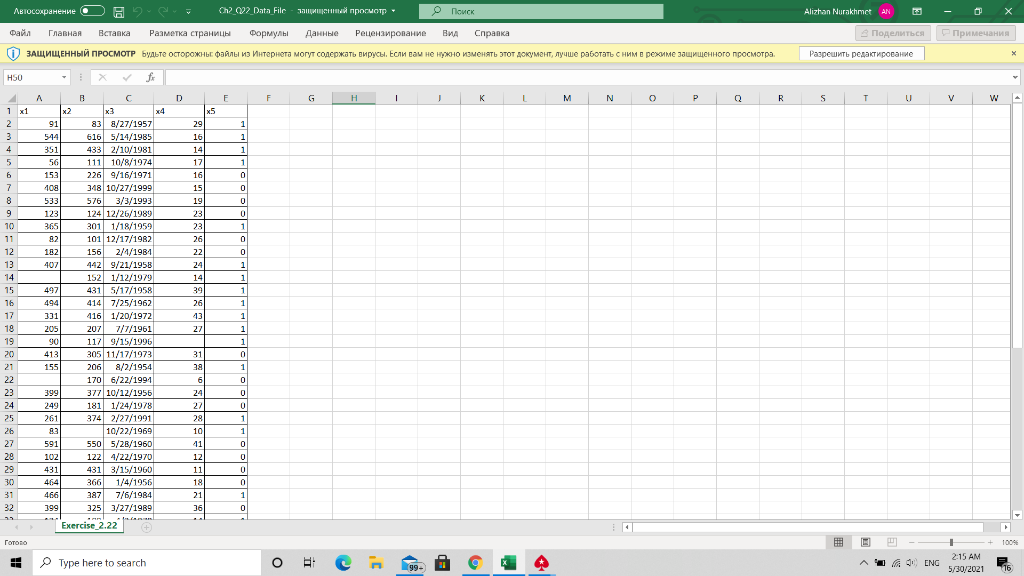Click the Redo icon
1024x576 pixels.
pos(164,10)
